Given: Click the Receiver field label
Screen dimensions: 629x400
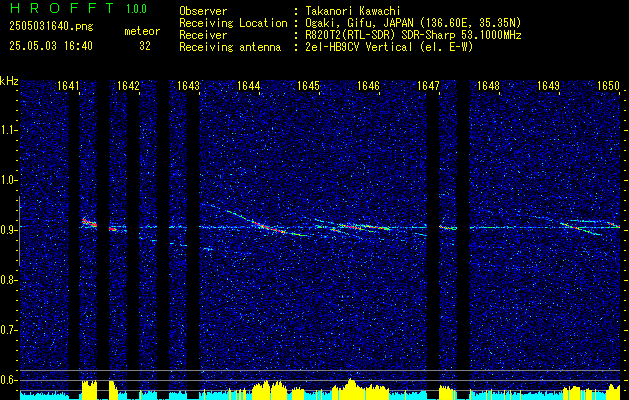Looking at the screenshot, I should pyautogui.click(x=203, y=35).
